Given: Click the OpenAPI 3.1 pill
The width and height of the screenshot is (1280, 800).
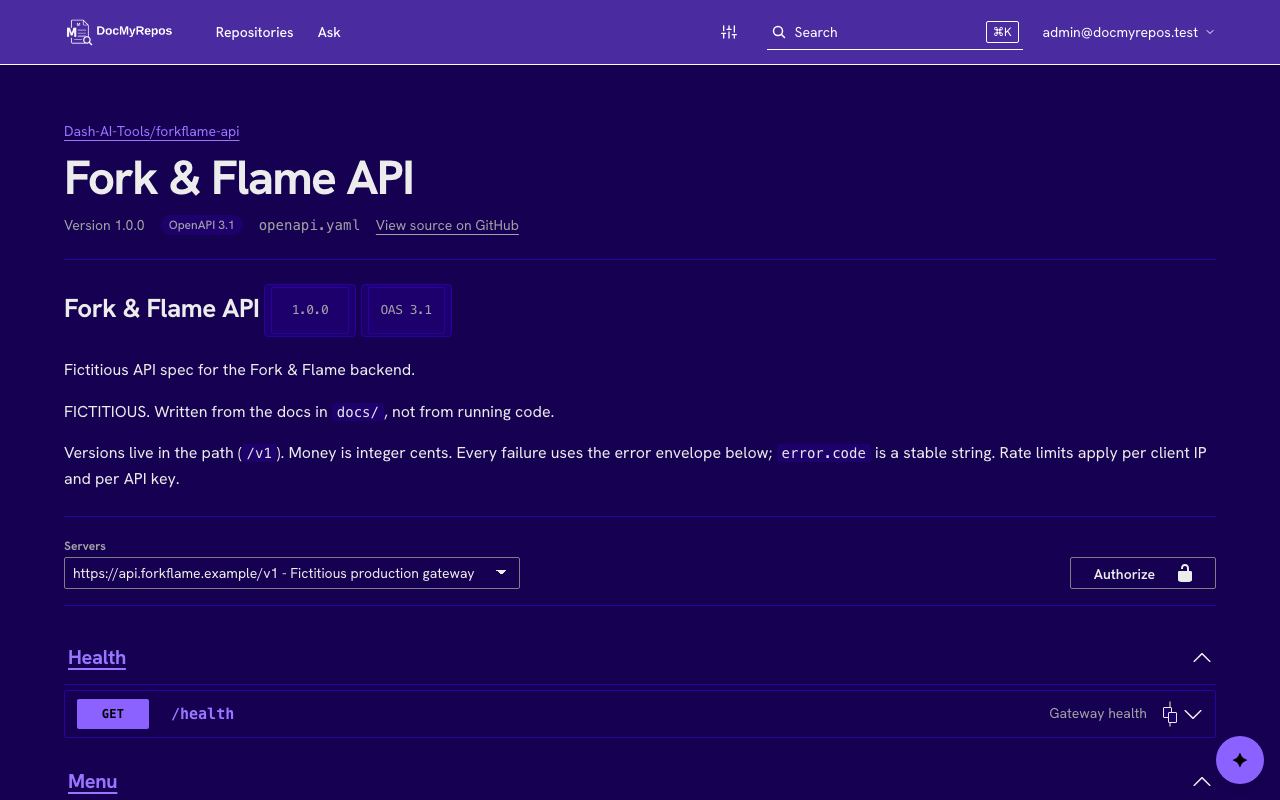Looking at the screenshot, I should [201, 225].
